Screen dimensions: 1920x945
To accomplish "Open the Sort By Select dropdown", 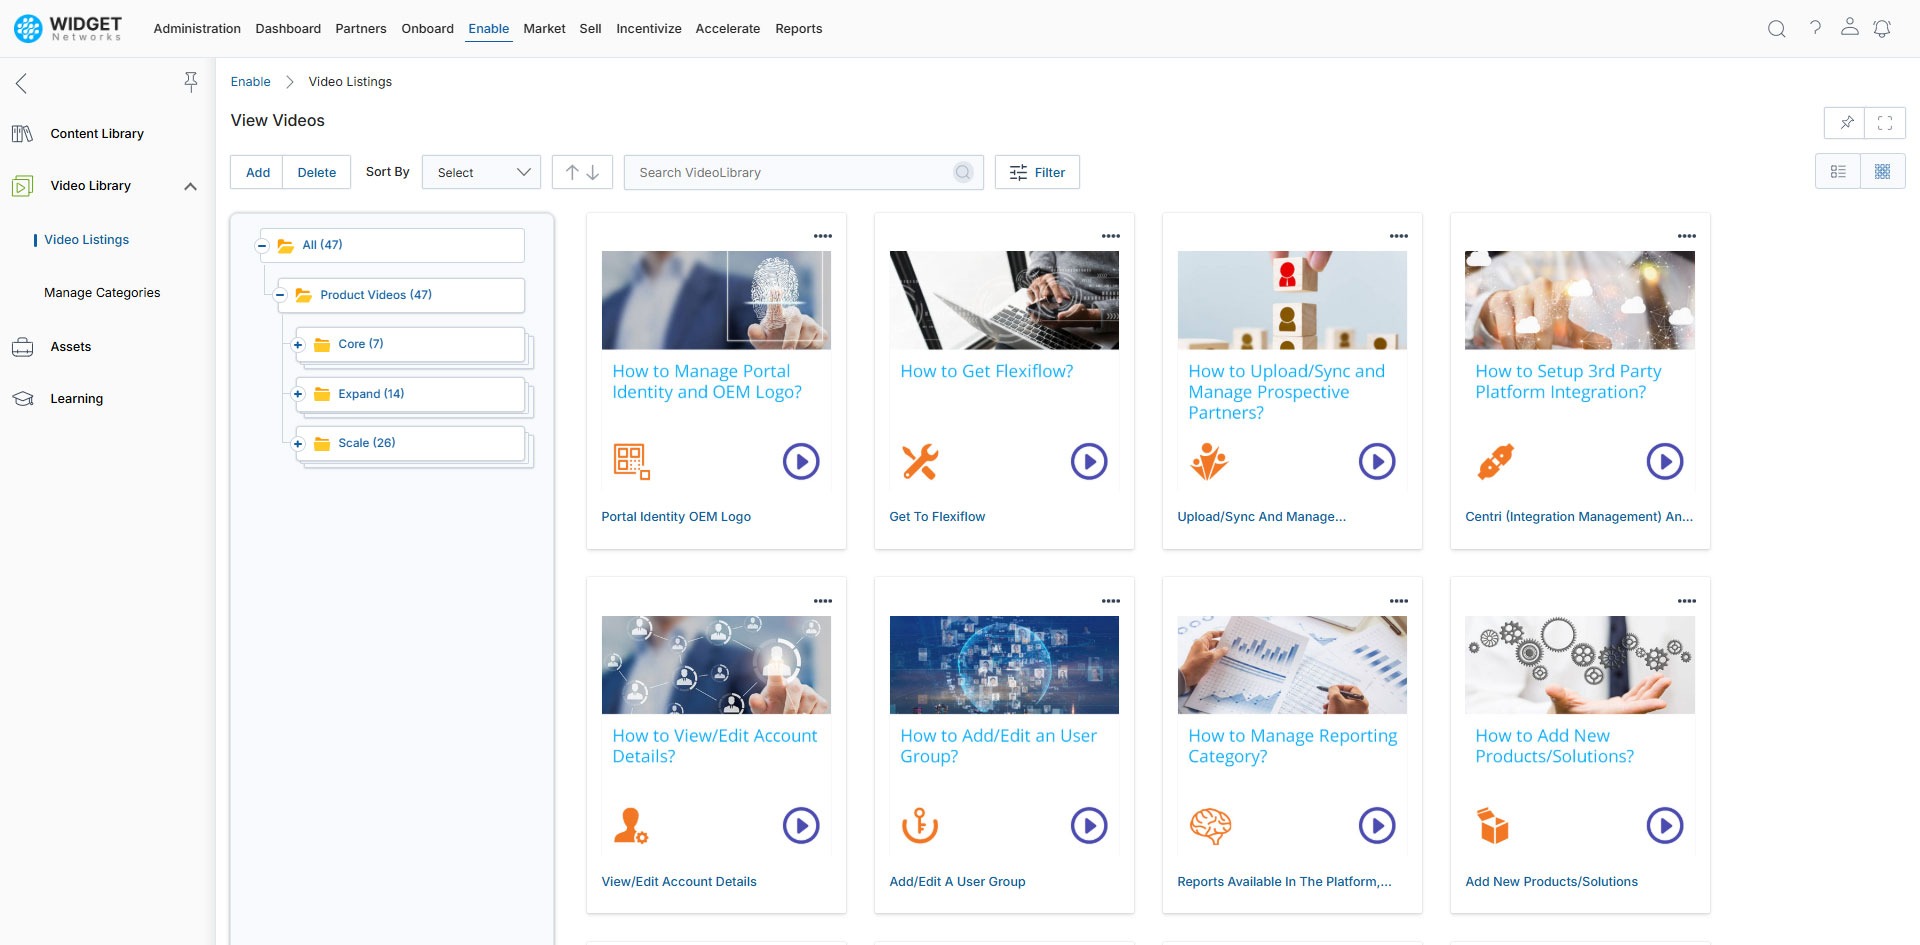I will click(x=481, y=172).
